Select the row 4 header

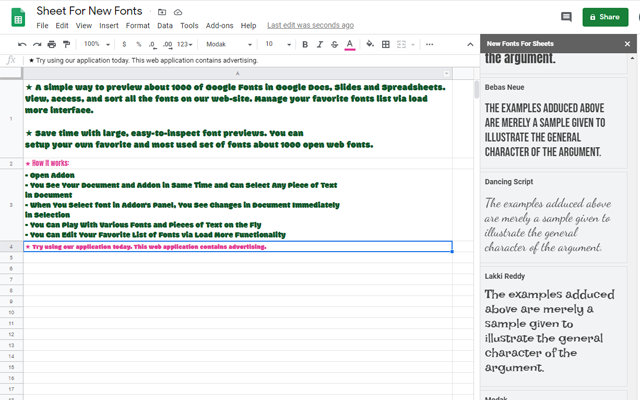click(11, 247)
